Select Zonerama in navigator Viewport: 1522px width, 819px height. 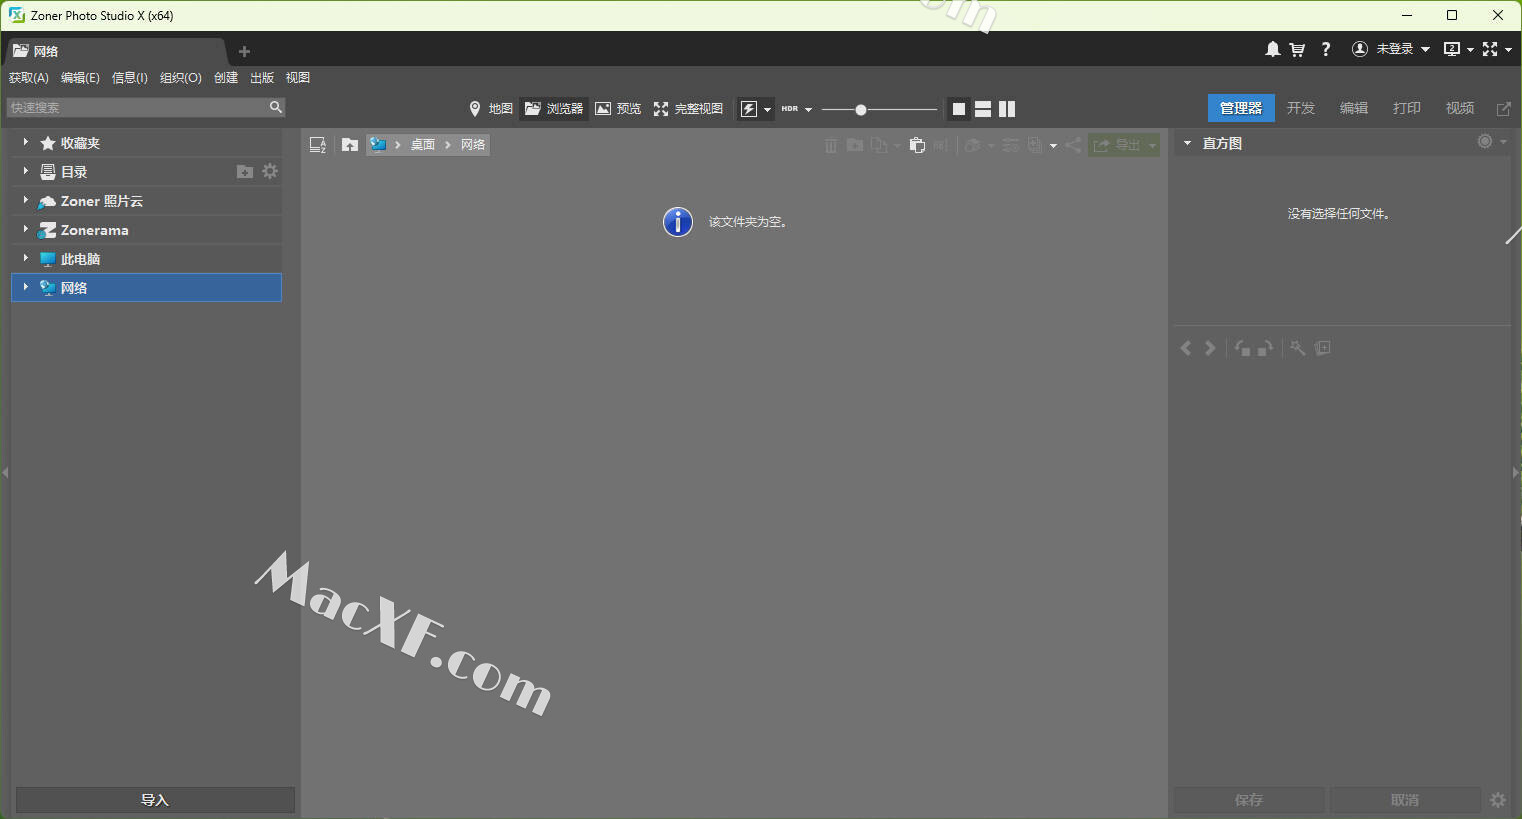pyautogui.click(x=146, y=230)
